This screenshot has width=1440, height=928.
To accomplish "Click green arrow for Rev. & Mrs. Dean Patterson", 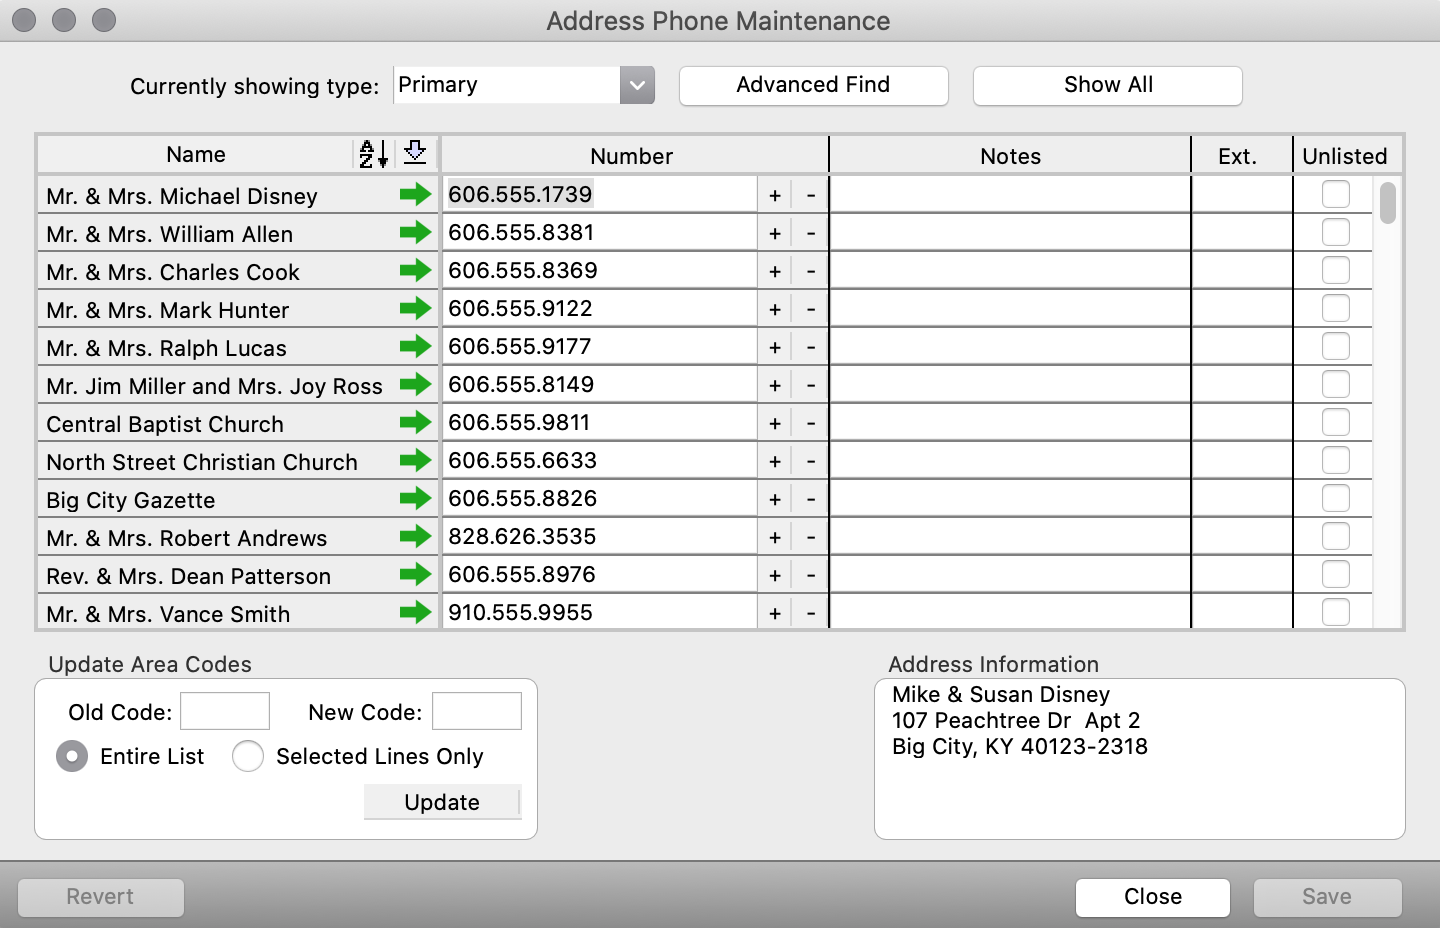I will tap(415, 575).
